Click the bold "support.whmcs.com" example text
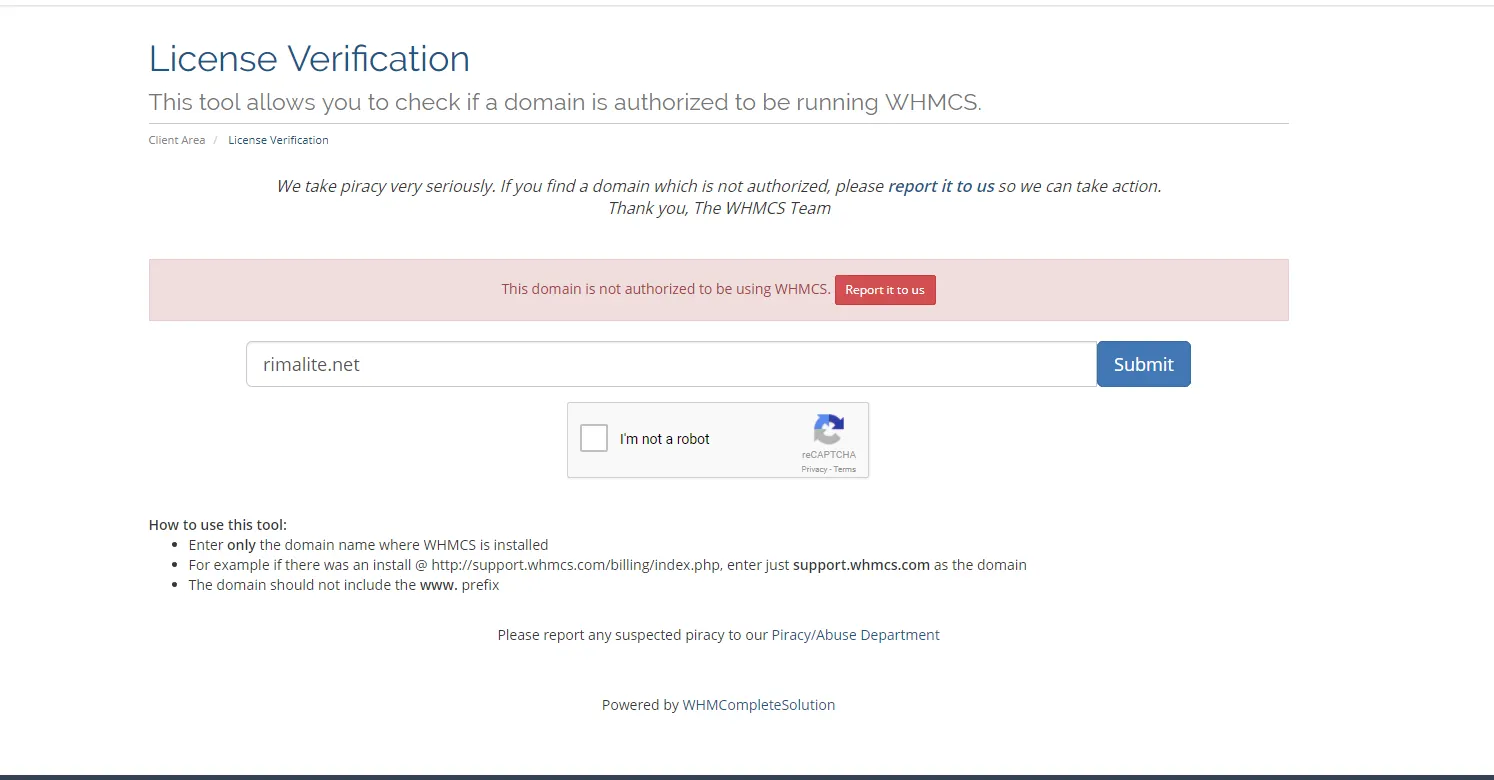The width and height of the screenshot is (1494, 780). click(x=862, y=565)
